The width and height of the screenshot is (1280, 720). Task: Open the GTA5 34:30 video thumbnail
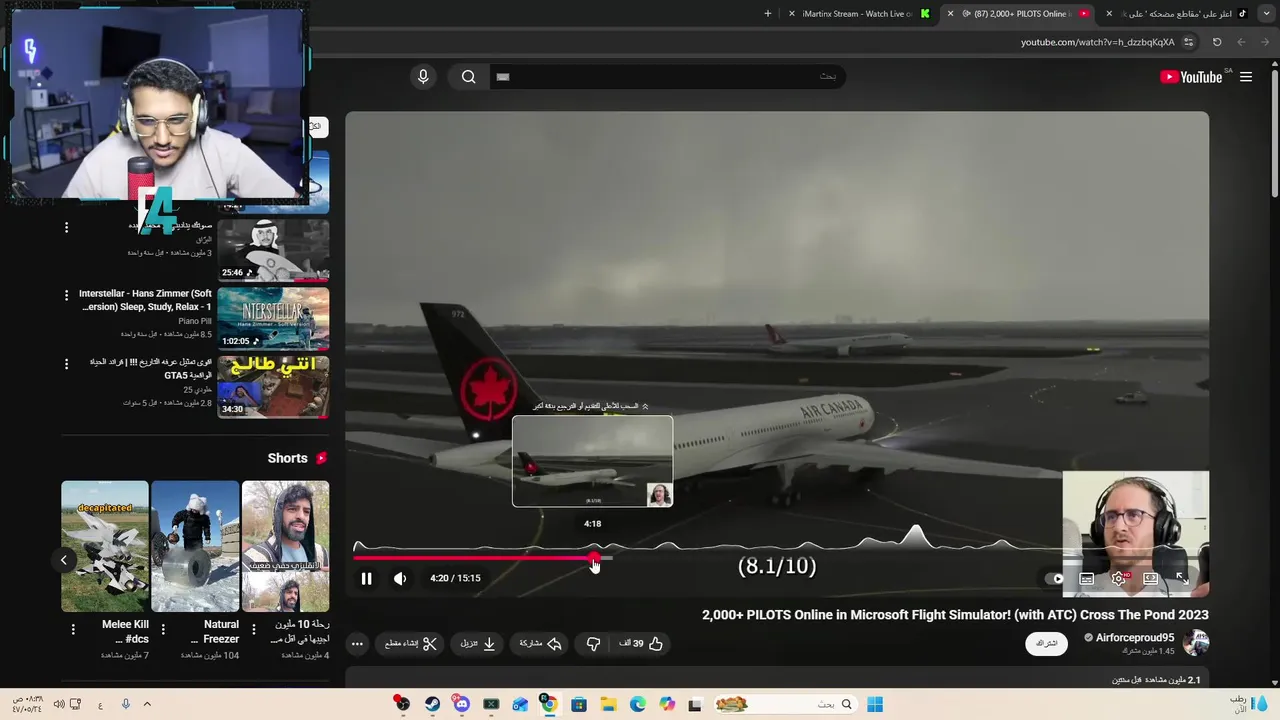click(x=273, y=386)
